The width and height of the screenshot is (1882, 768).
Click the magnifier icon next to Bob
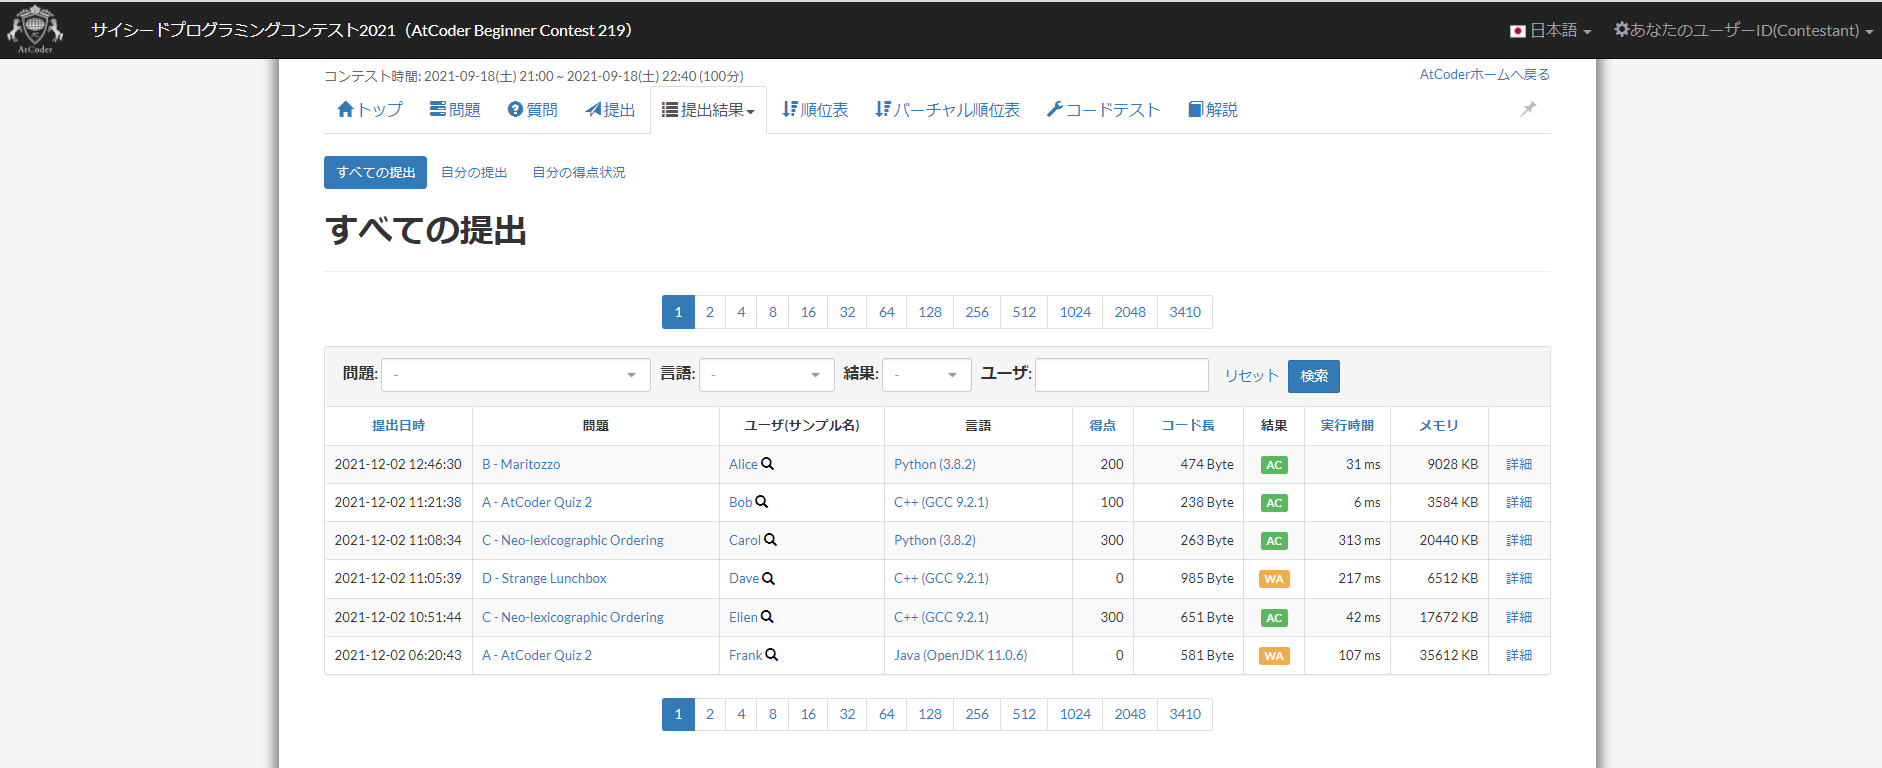point(762,502)
